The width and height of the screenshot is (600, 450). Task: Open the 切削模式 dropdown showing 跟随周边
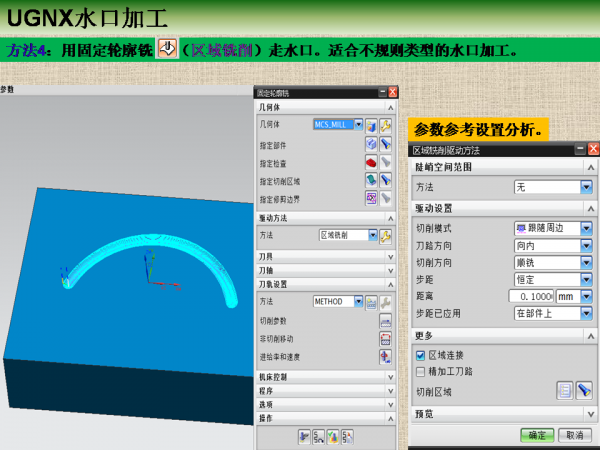pyautogui.click(x=586, y=228)
